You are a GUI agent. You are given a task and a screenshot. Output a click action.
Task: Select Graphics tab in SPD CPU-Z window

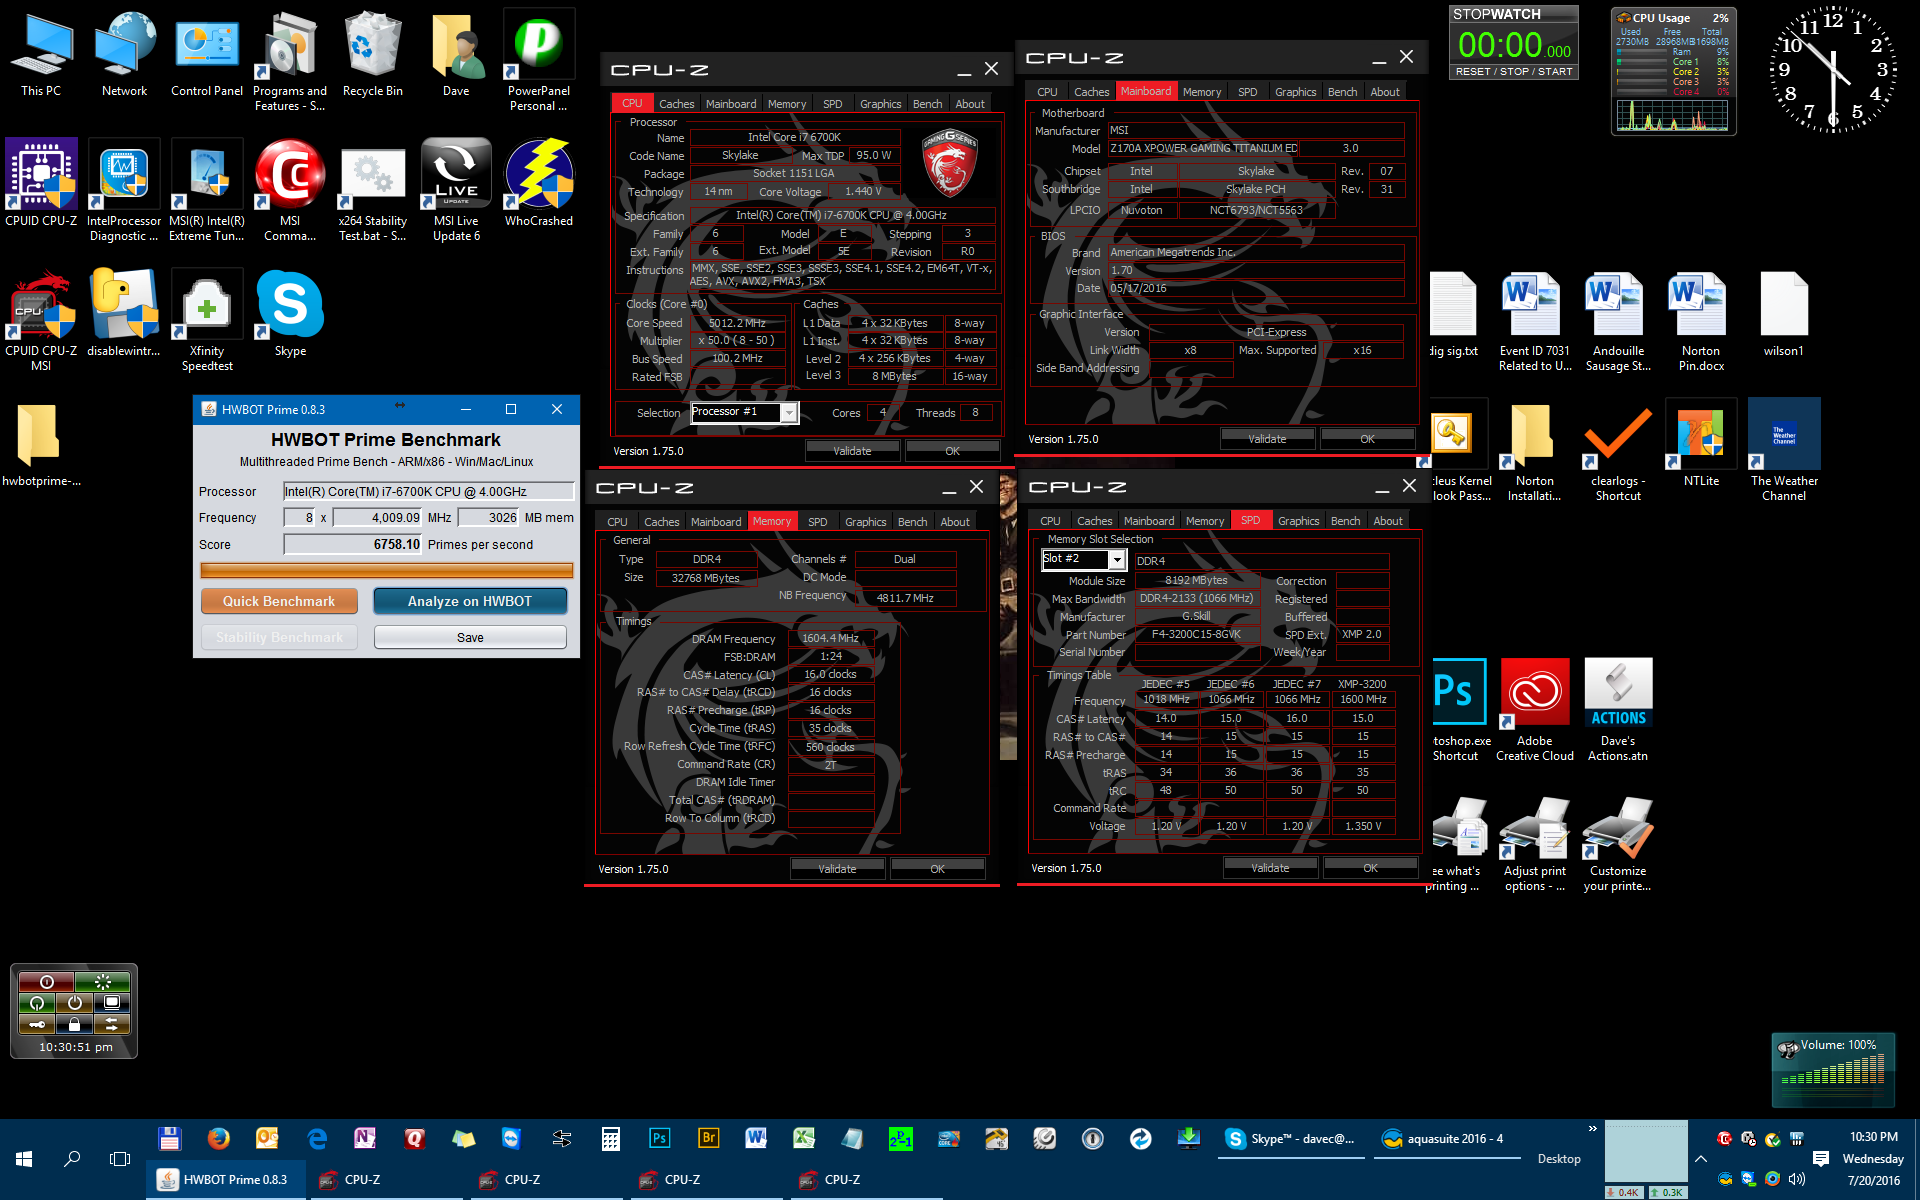1298,521
